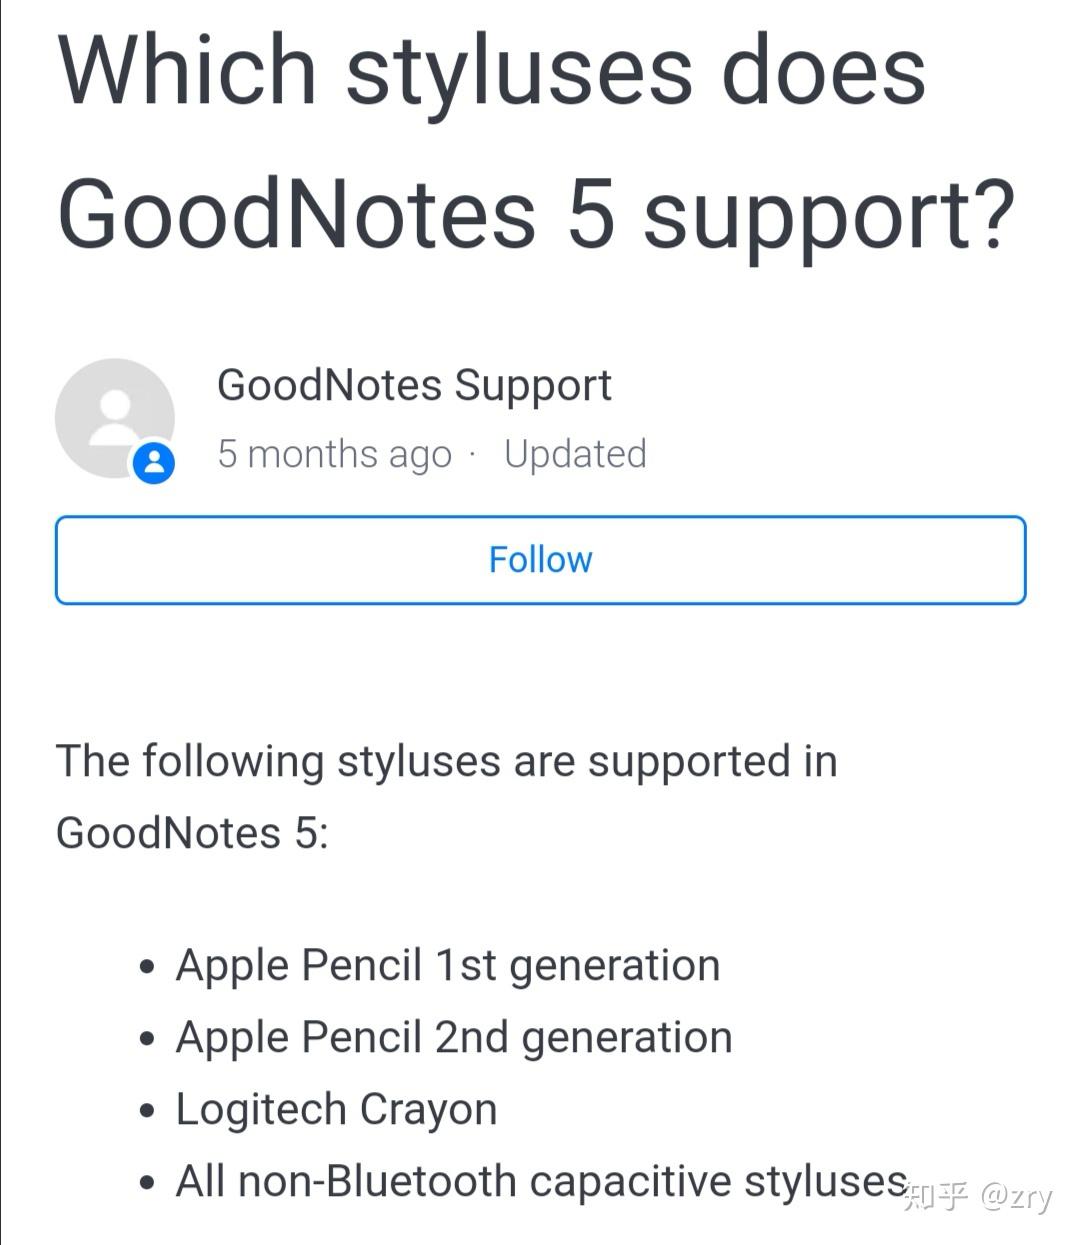Open the GoodNotes Support author name

[x=414, y=386]
